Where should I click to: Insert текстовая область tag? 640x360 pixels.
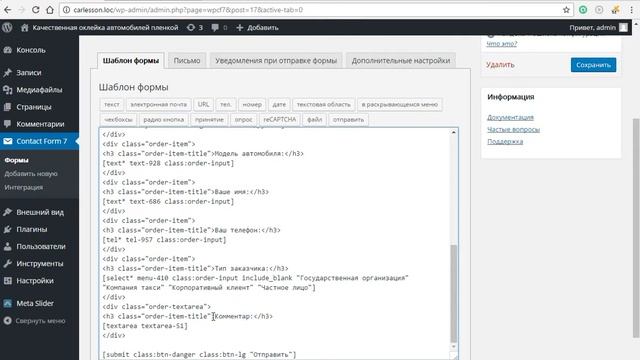coord(323,104)
